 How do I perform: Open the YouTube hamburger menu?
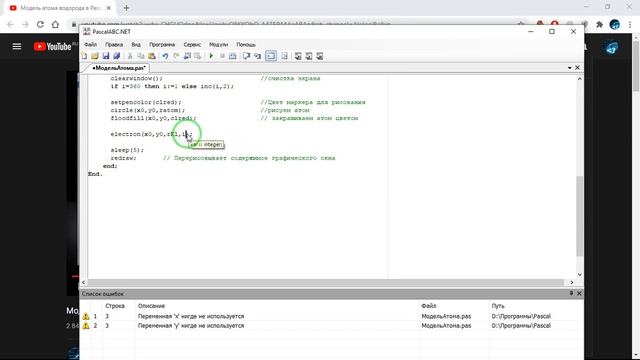17,47
